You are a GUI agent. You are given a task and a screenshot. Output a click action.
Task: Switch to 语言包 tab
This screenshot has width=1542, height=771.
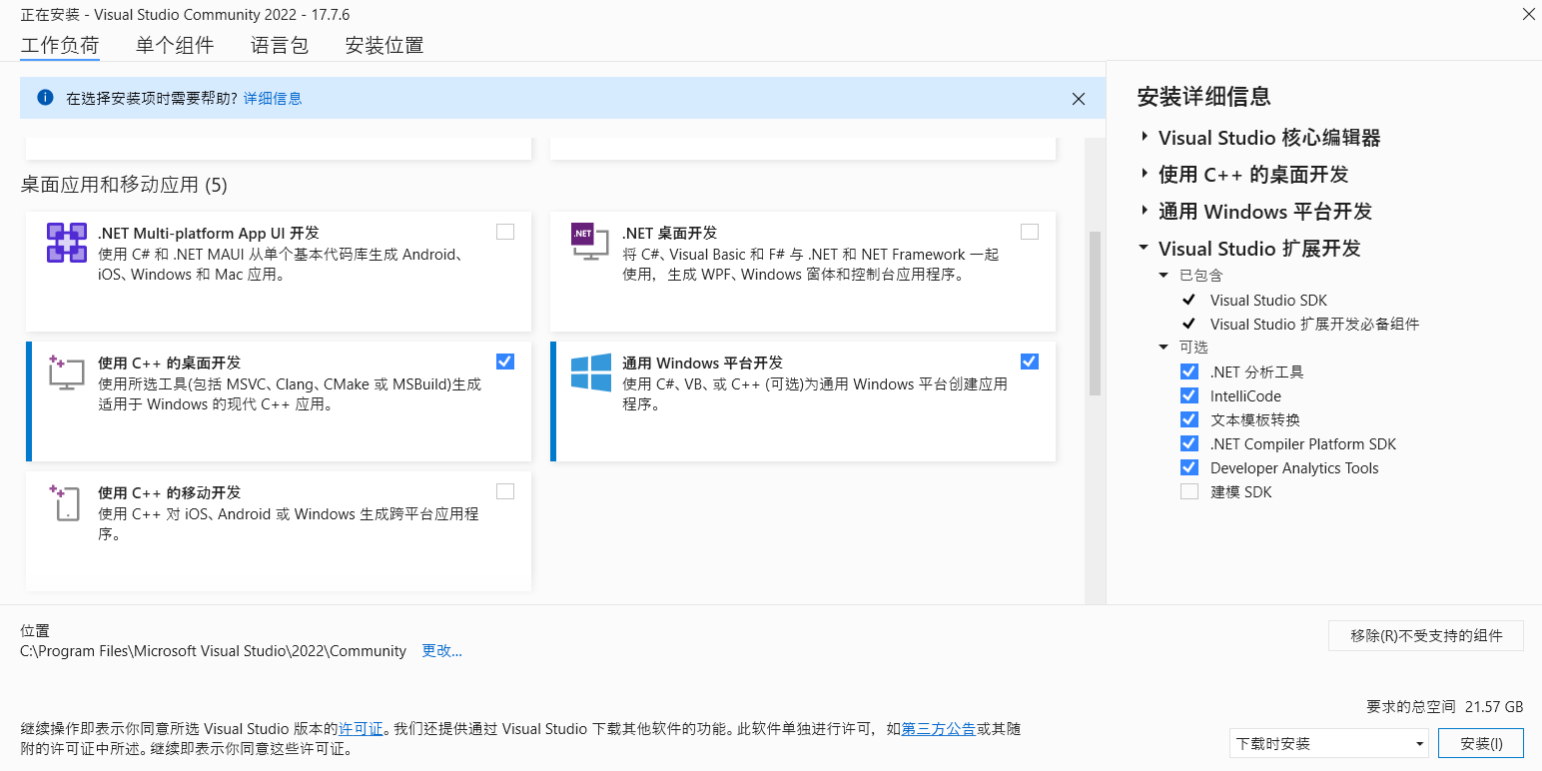pos(280,45)
